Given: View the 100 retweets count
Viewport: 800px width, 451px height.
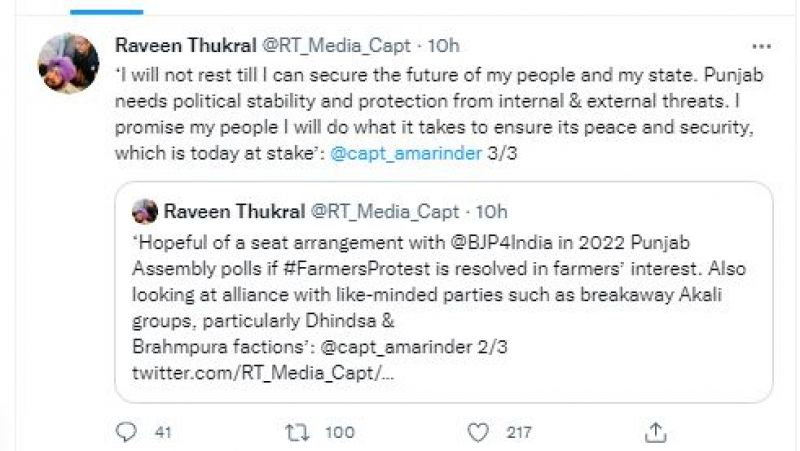Looking at the screenshot, I should (x=341, y=431).
